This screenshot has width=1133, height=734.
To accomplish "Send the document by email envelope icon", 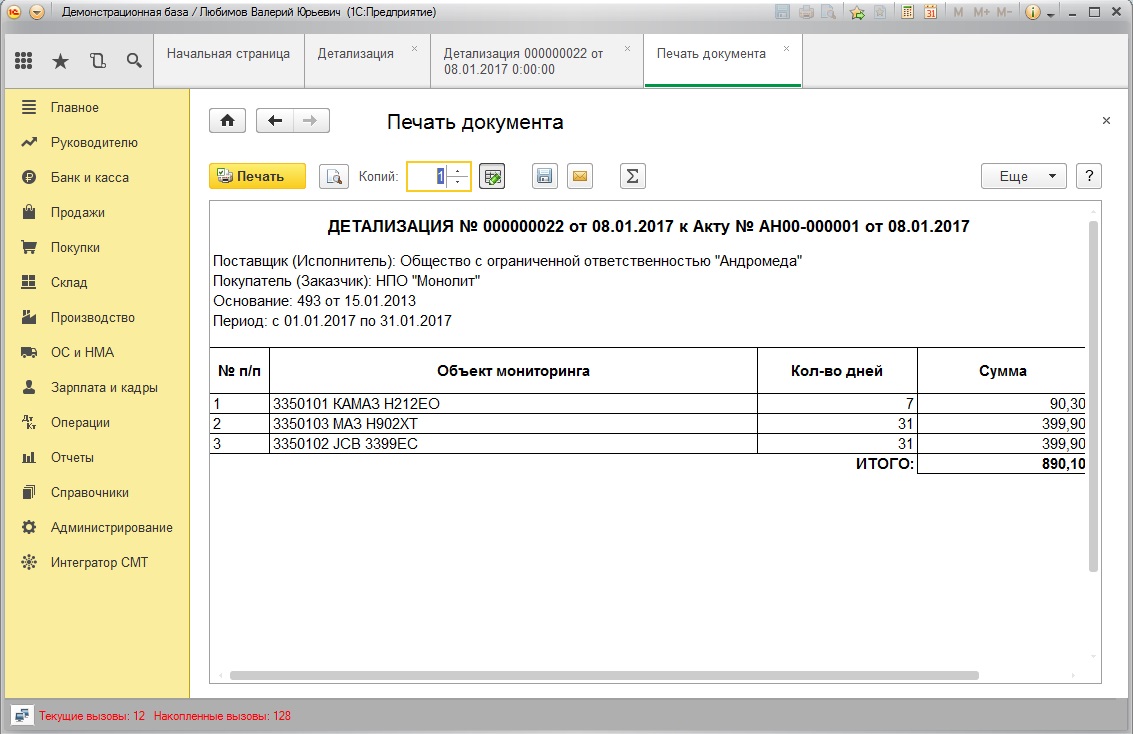I will click(x=580, y=176).
